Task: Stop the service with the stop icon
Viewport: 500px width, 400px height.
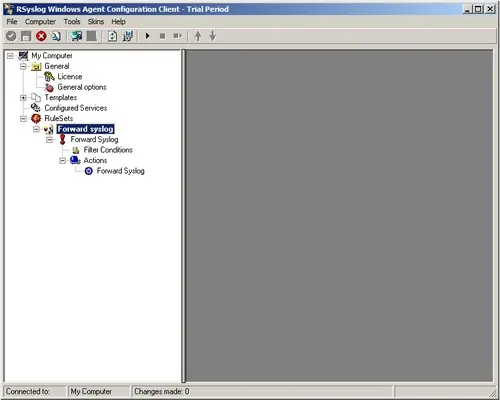Action: pyautogui.click(x=162, y=36)
